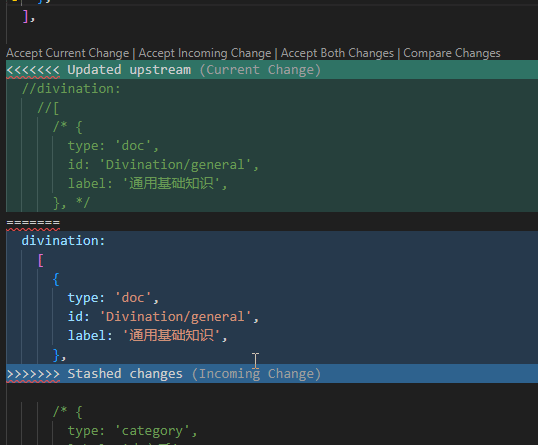
Task: Click the '=======' conflict separator line
Action: 33,222
